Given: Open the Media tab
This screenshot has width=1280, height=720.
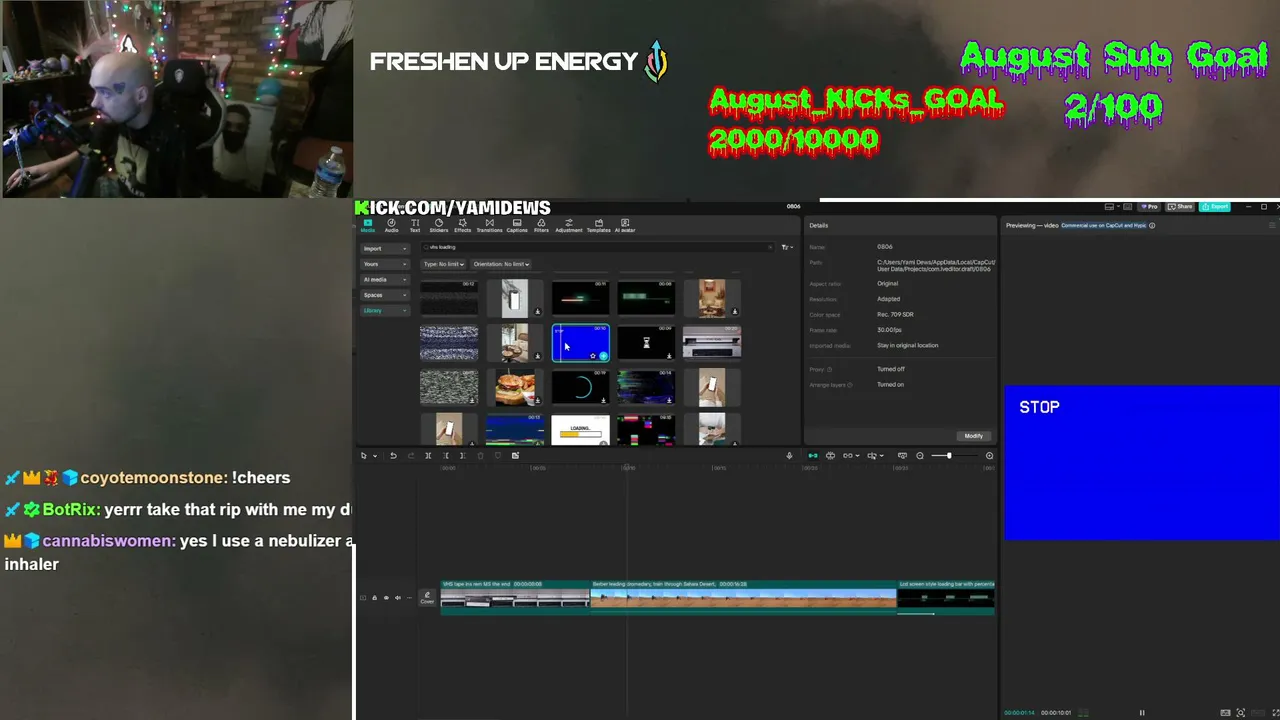Looking at the screenshot, I should point(368,226).
